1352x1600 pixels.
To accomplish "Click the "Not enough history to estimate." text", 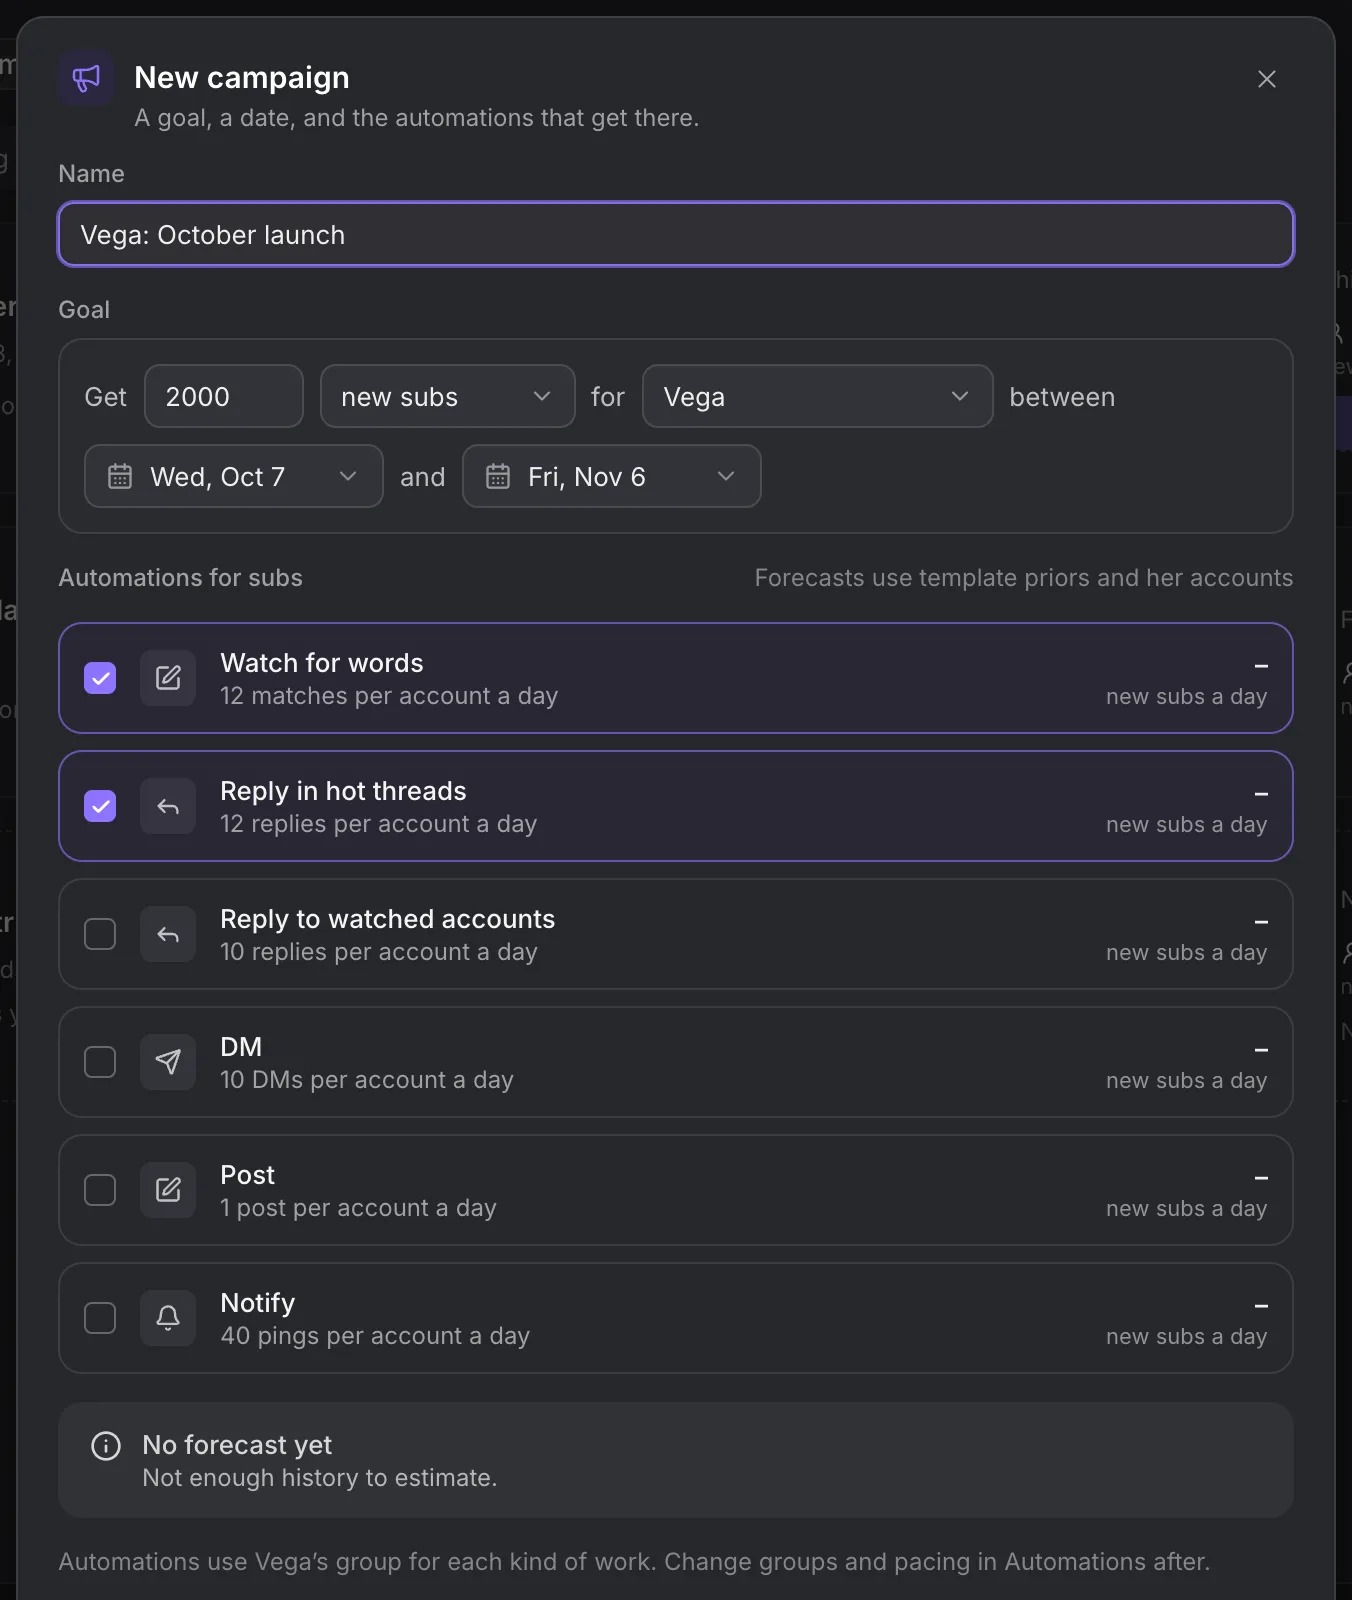I will click(x=320, y=1478).
